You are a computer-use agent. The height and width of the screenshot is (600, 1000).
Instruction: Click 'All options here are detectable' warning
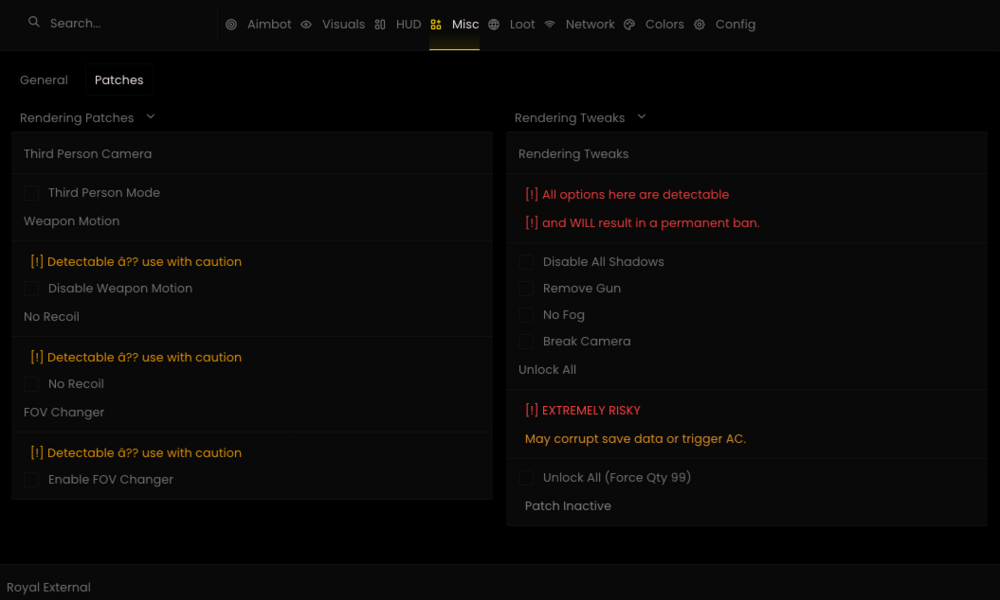(x=627, y=194)
